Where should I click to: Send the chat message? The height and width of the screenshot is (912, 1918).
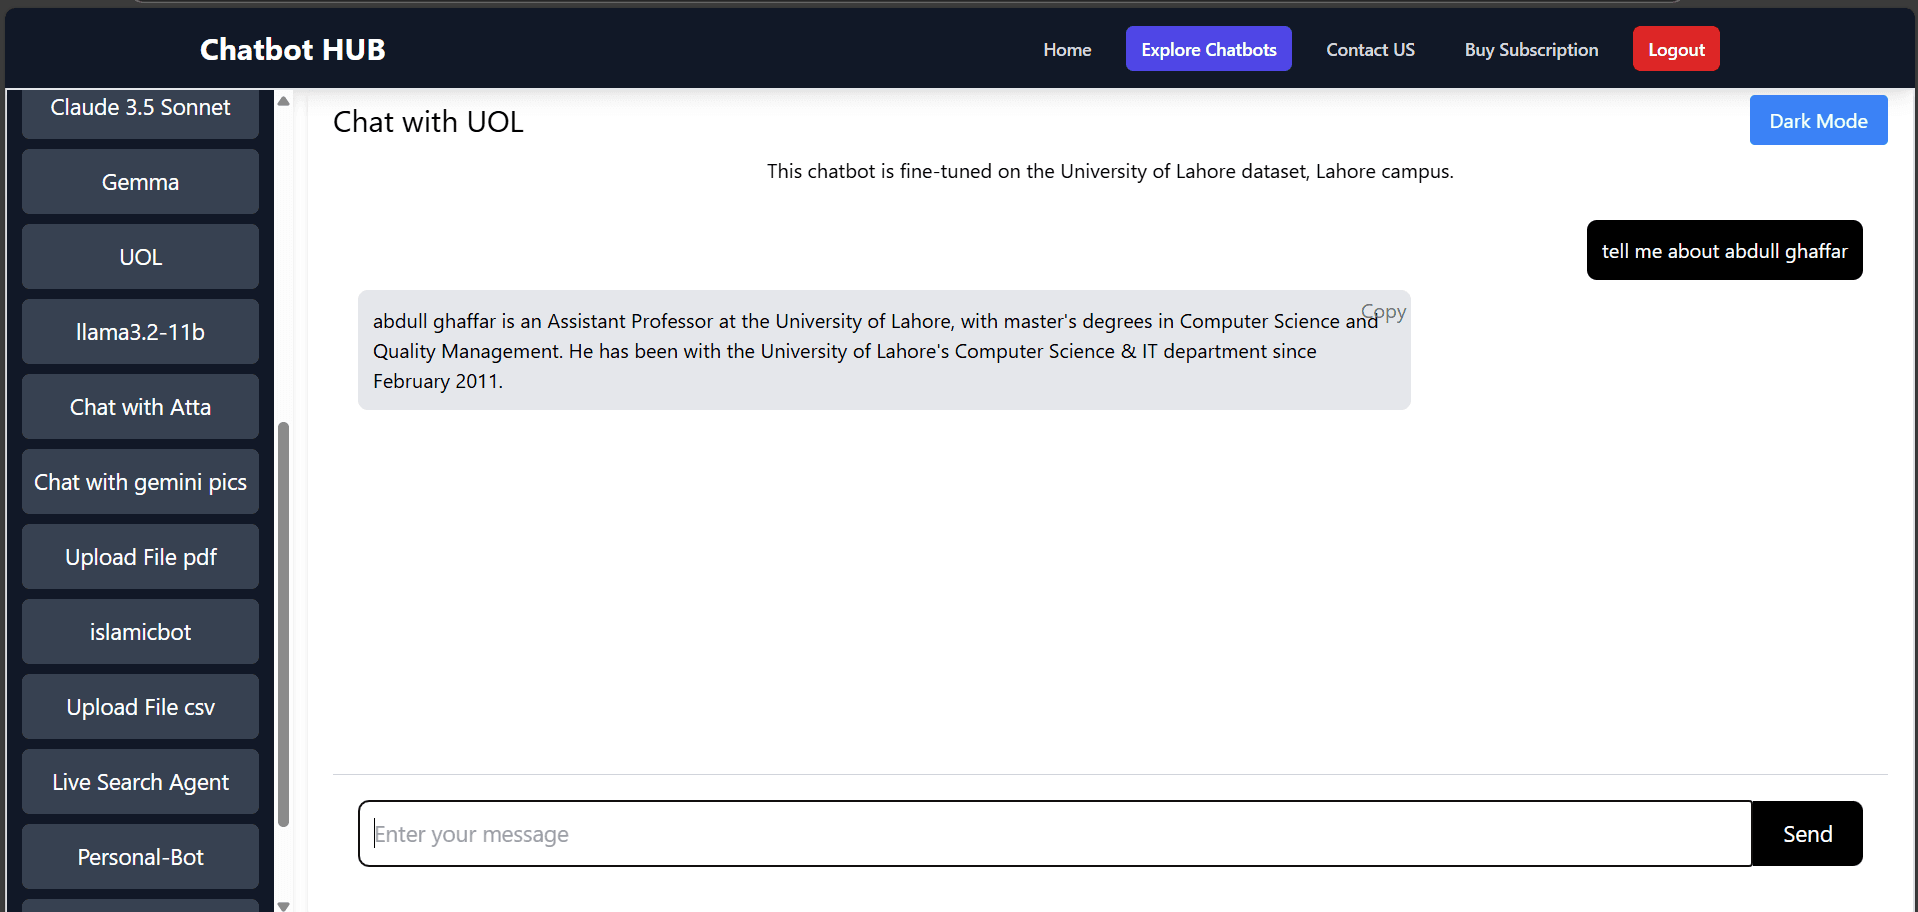[x=1807, y=833]
